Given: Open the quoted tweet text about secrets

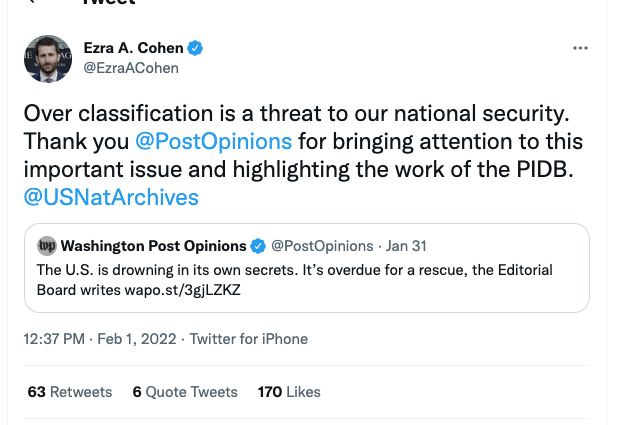Looking at the screenshot, I should (294, 280).
